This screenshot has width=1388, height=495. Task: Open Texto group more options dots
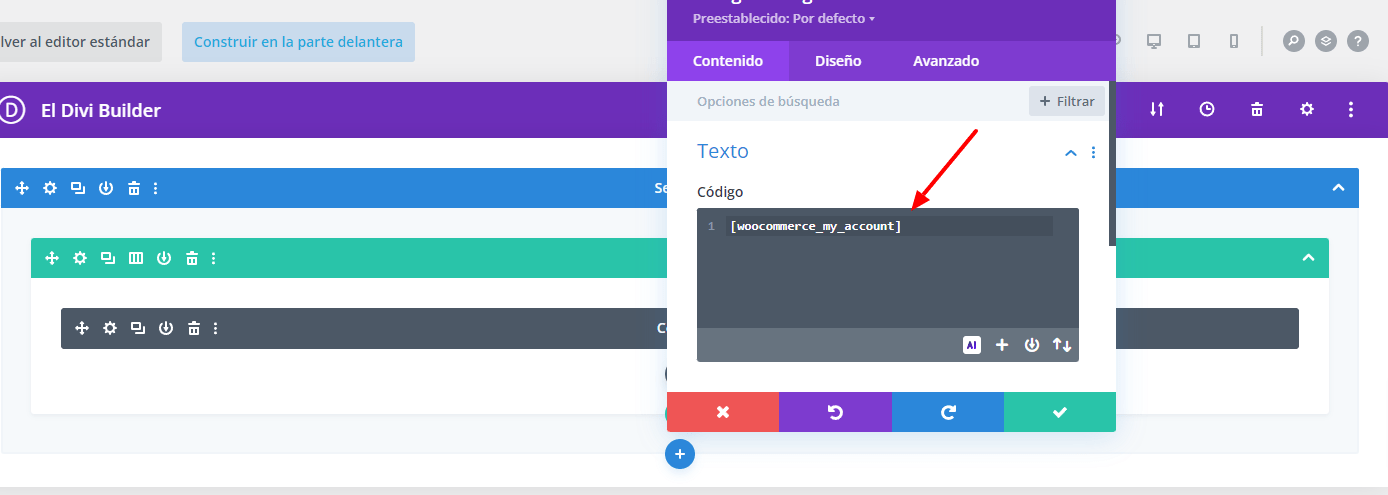[1093, 153]
